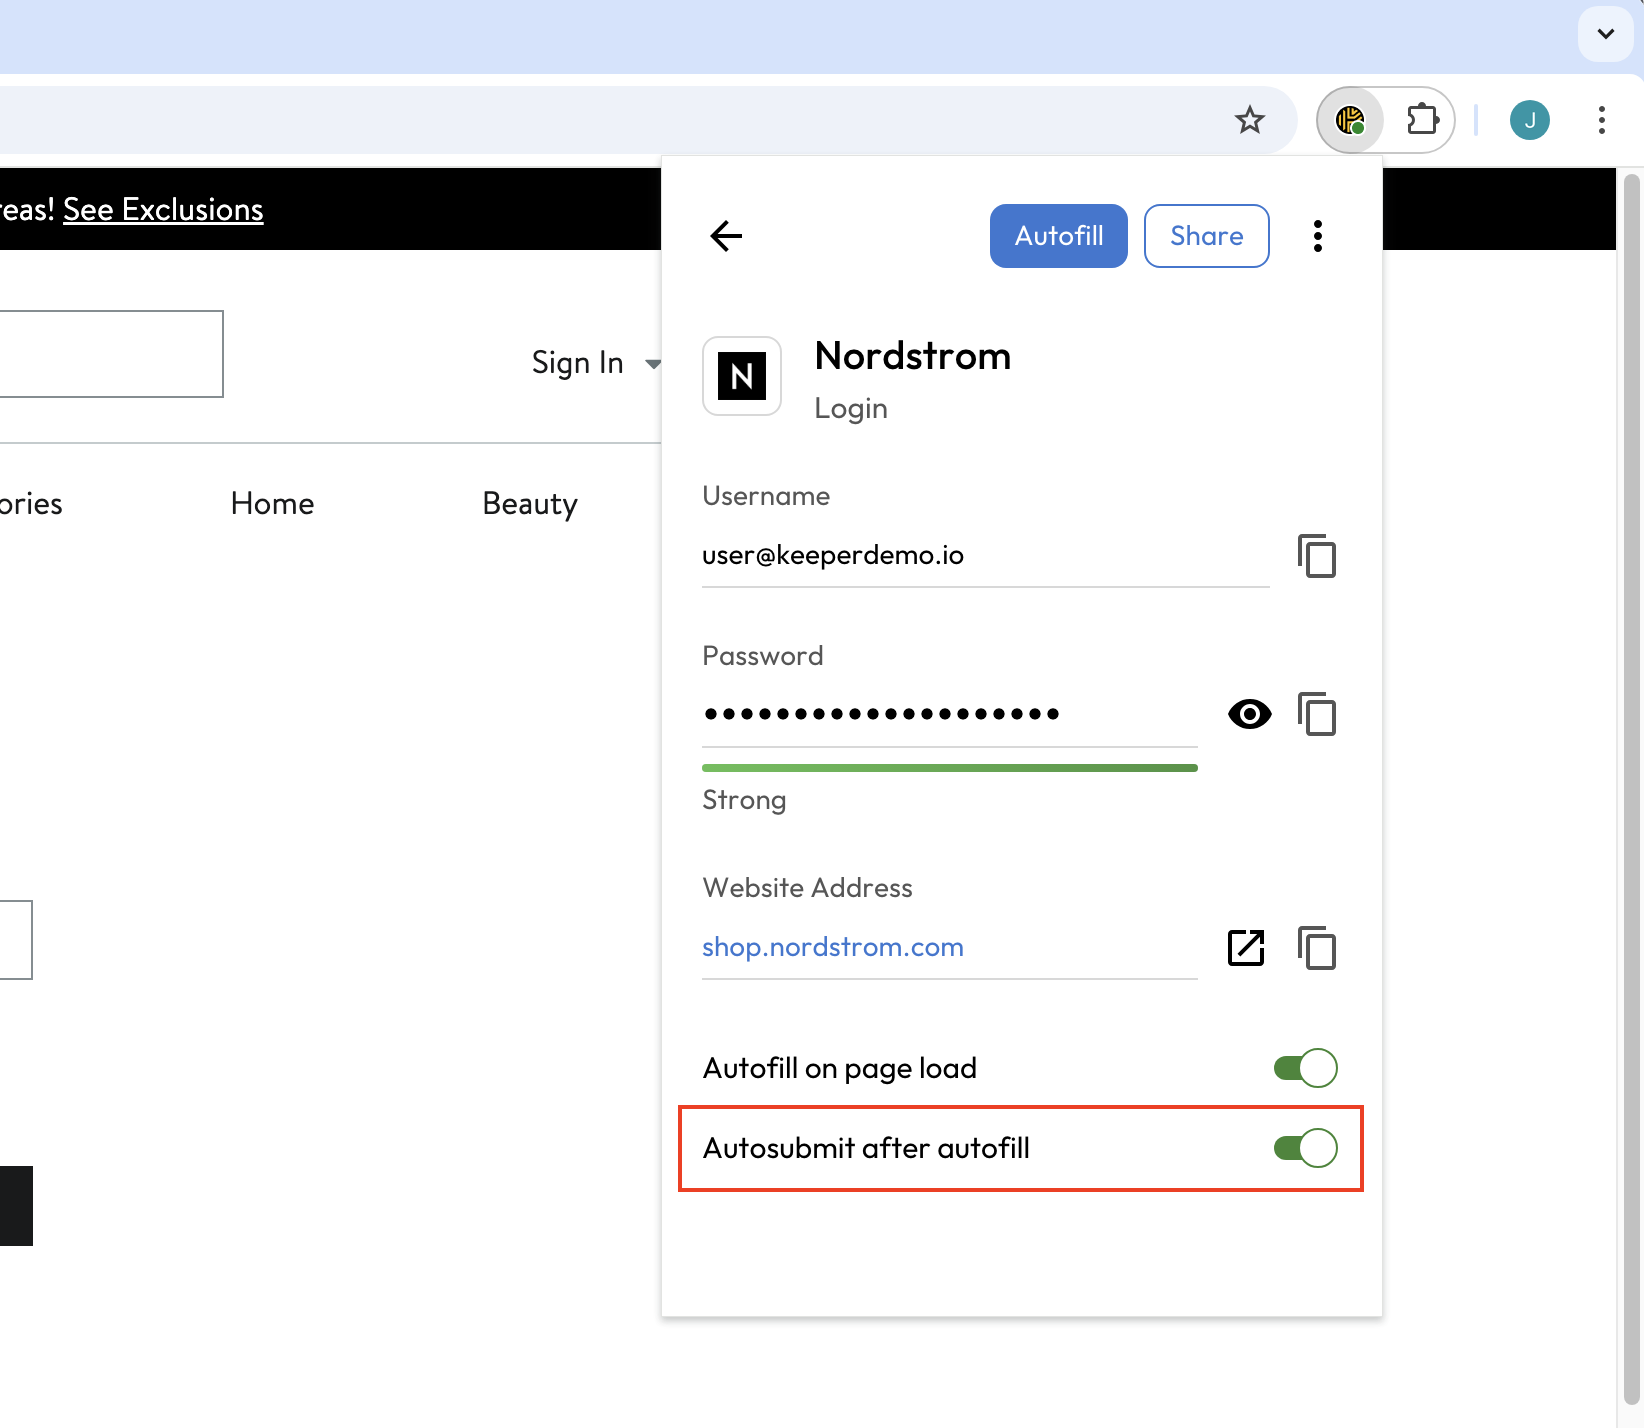
Task: Open the Keeper record more options menu
Action: [1318, 236]
